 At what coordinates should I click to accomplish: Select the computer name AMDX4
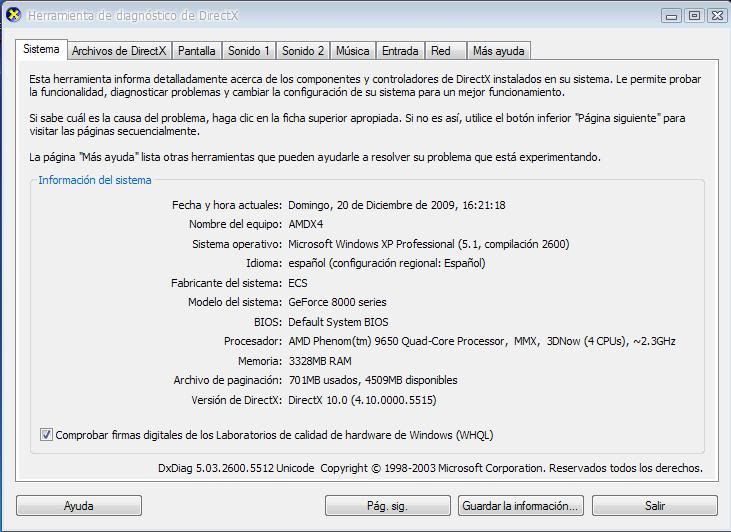305,224
